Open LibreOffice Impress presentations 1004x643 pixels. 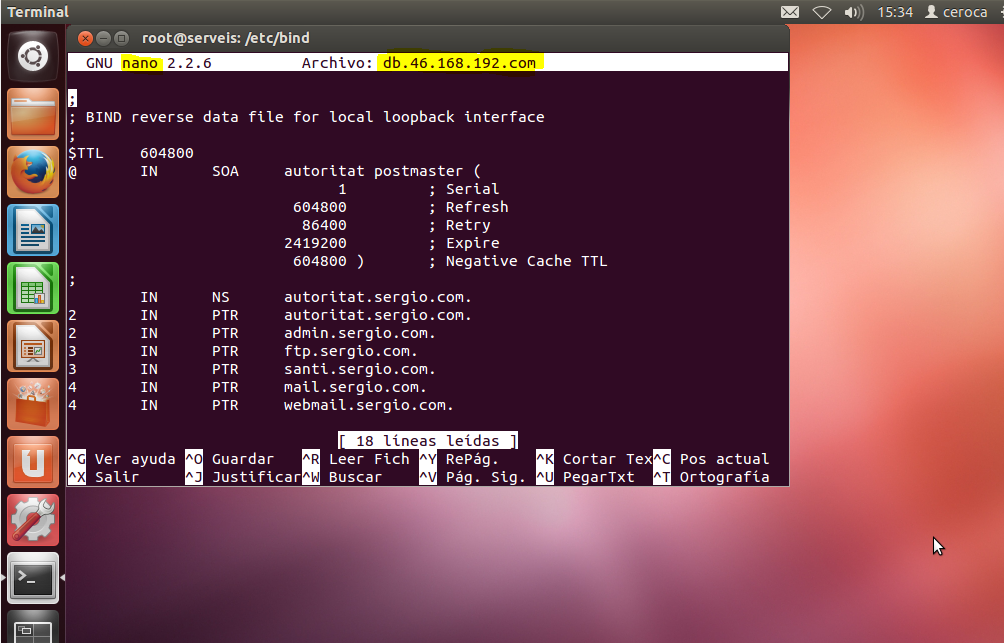click(33, 346)
